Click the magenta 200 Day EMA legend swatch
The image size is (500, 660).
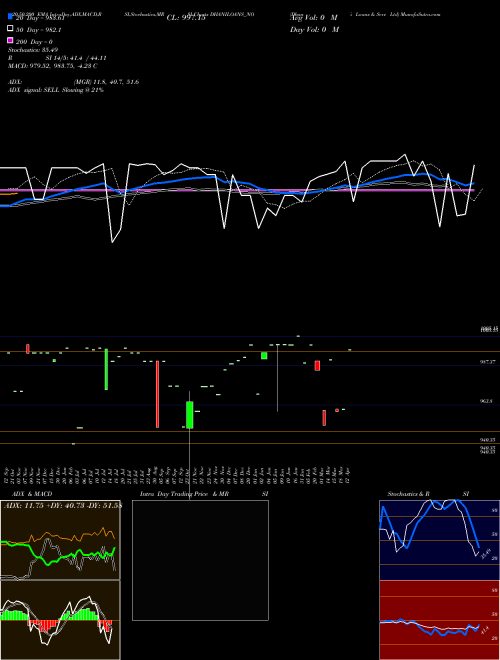[x=10, y=40]
